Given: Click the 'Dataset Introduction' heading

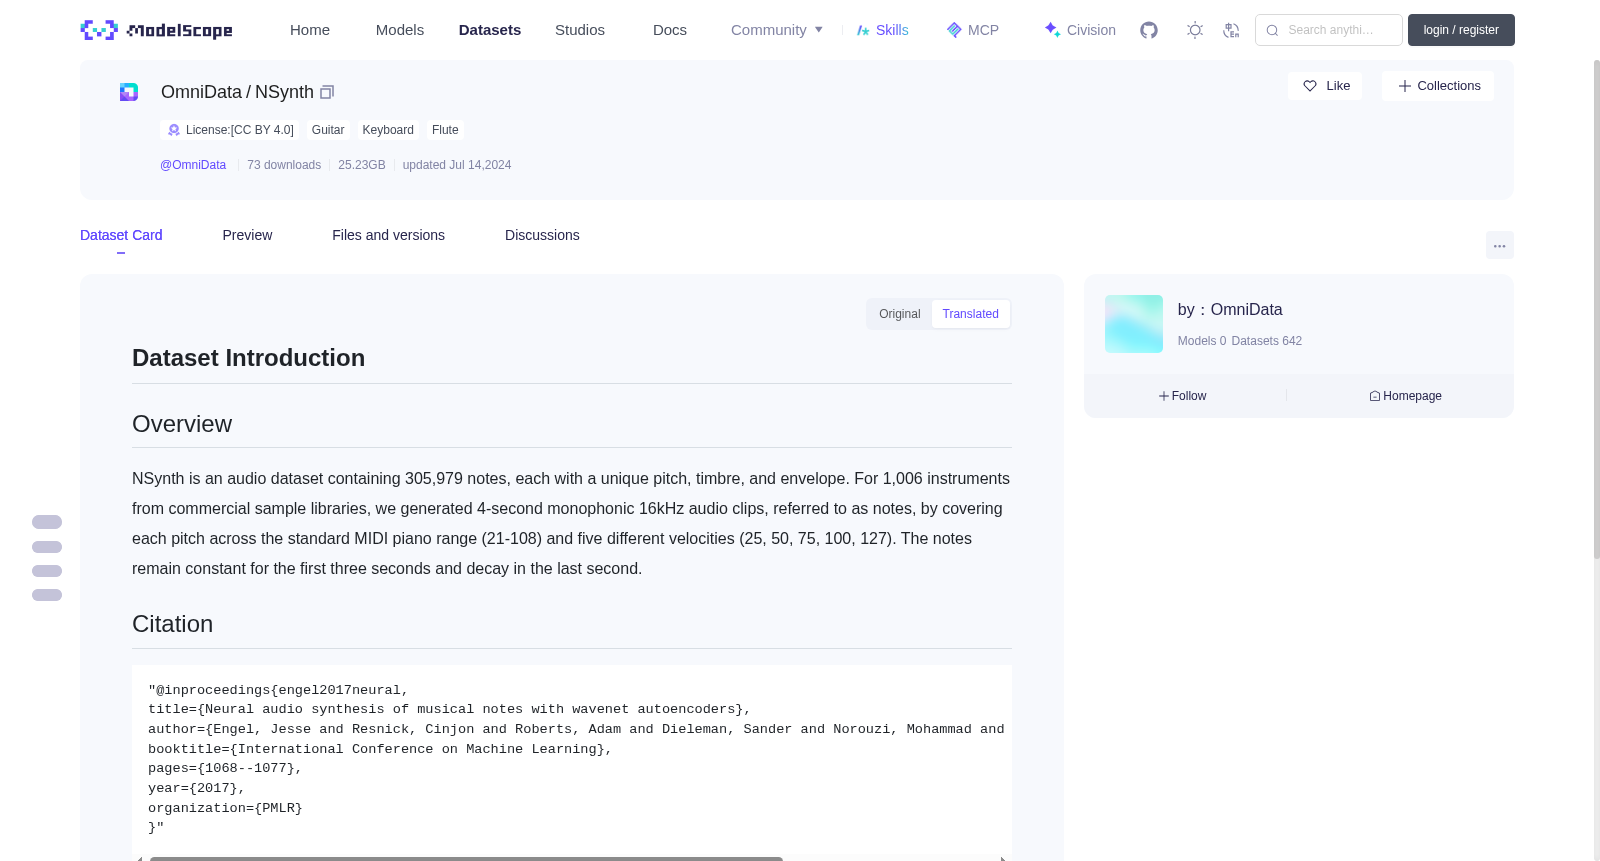Looking at the screenshot, I should click(249, 358).
